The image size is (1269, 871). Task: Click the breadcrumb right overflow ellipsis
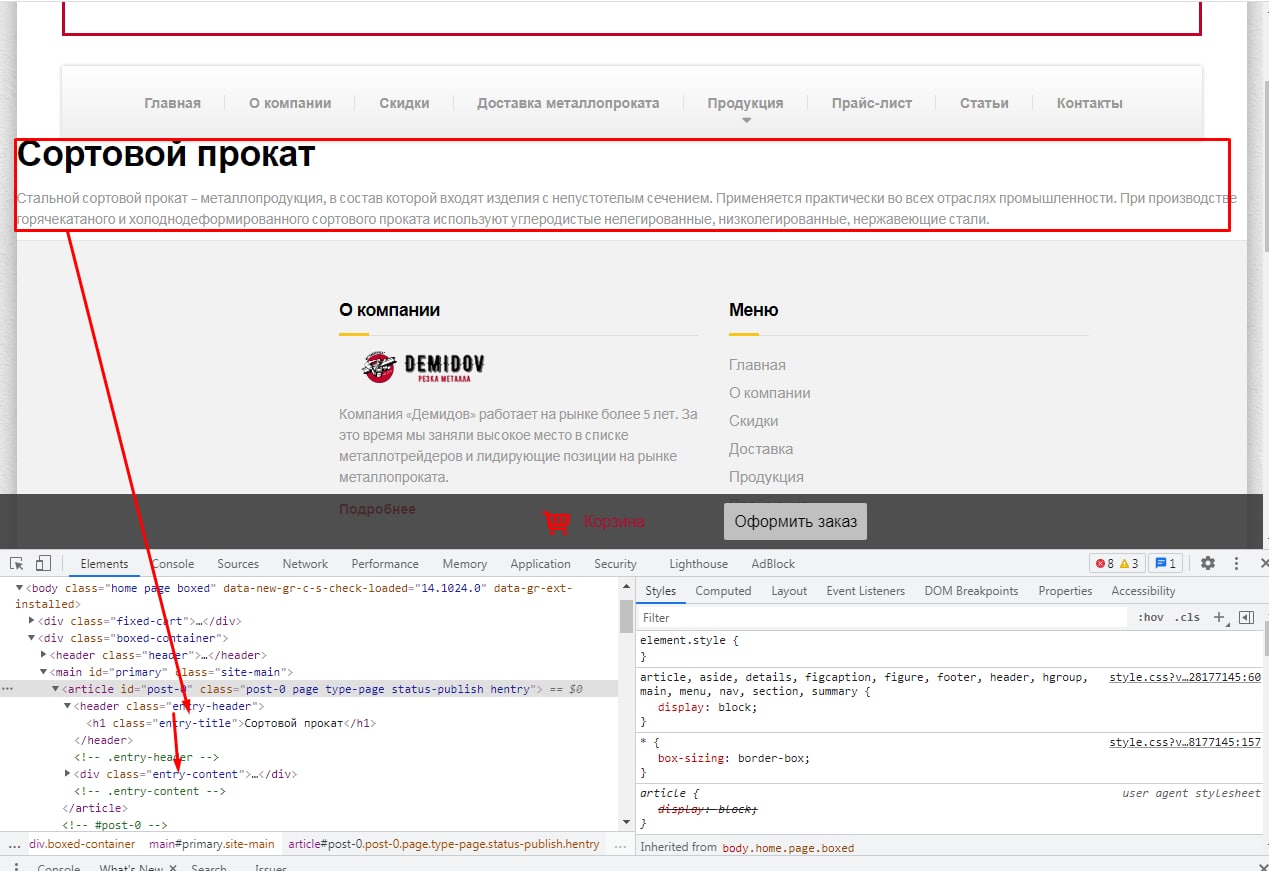tap(620, 844)
